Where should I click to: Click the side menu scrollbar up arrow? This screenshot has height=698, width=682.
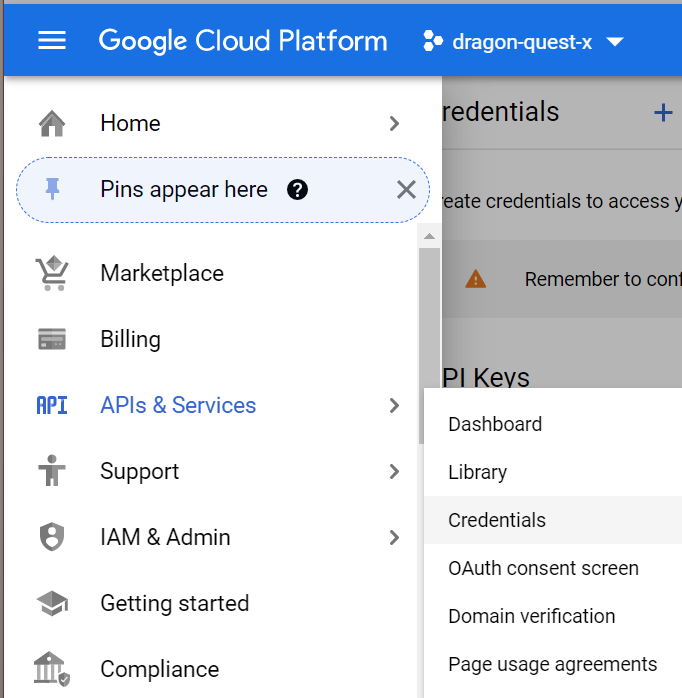pos(429,236)
